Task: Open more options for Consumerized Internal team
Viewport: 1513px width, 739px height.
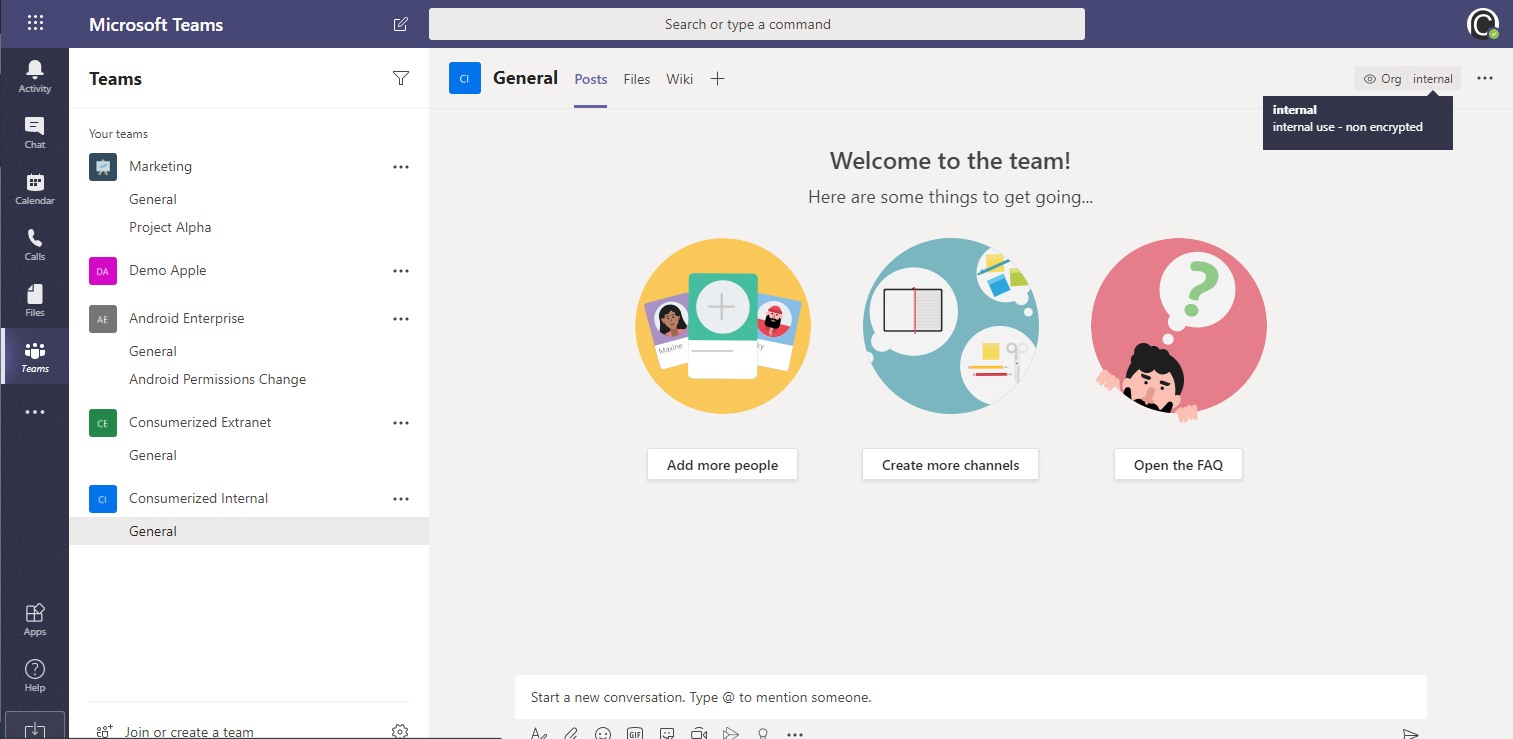Action: tap(401, 499)
